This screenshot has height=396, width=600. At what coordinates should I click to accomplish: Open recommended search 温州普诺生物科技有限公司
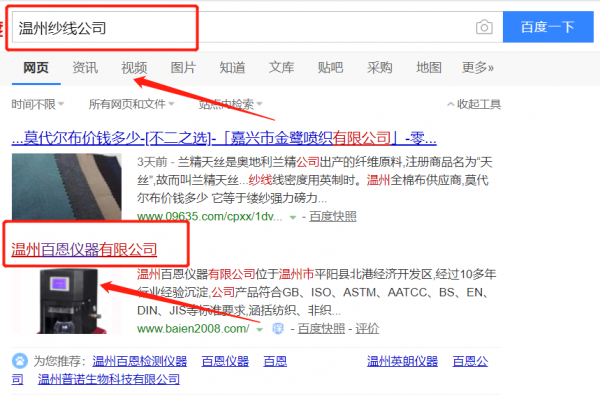click(109, 379)
